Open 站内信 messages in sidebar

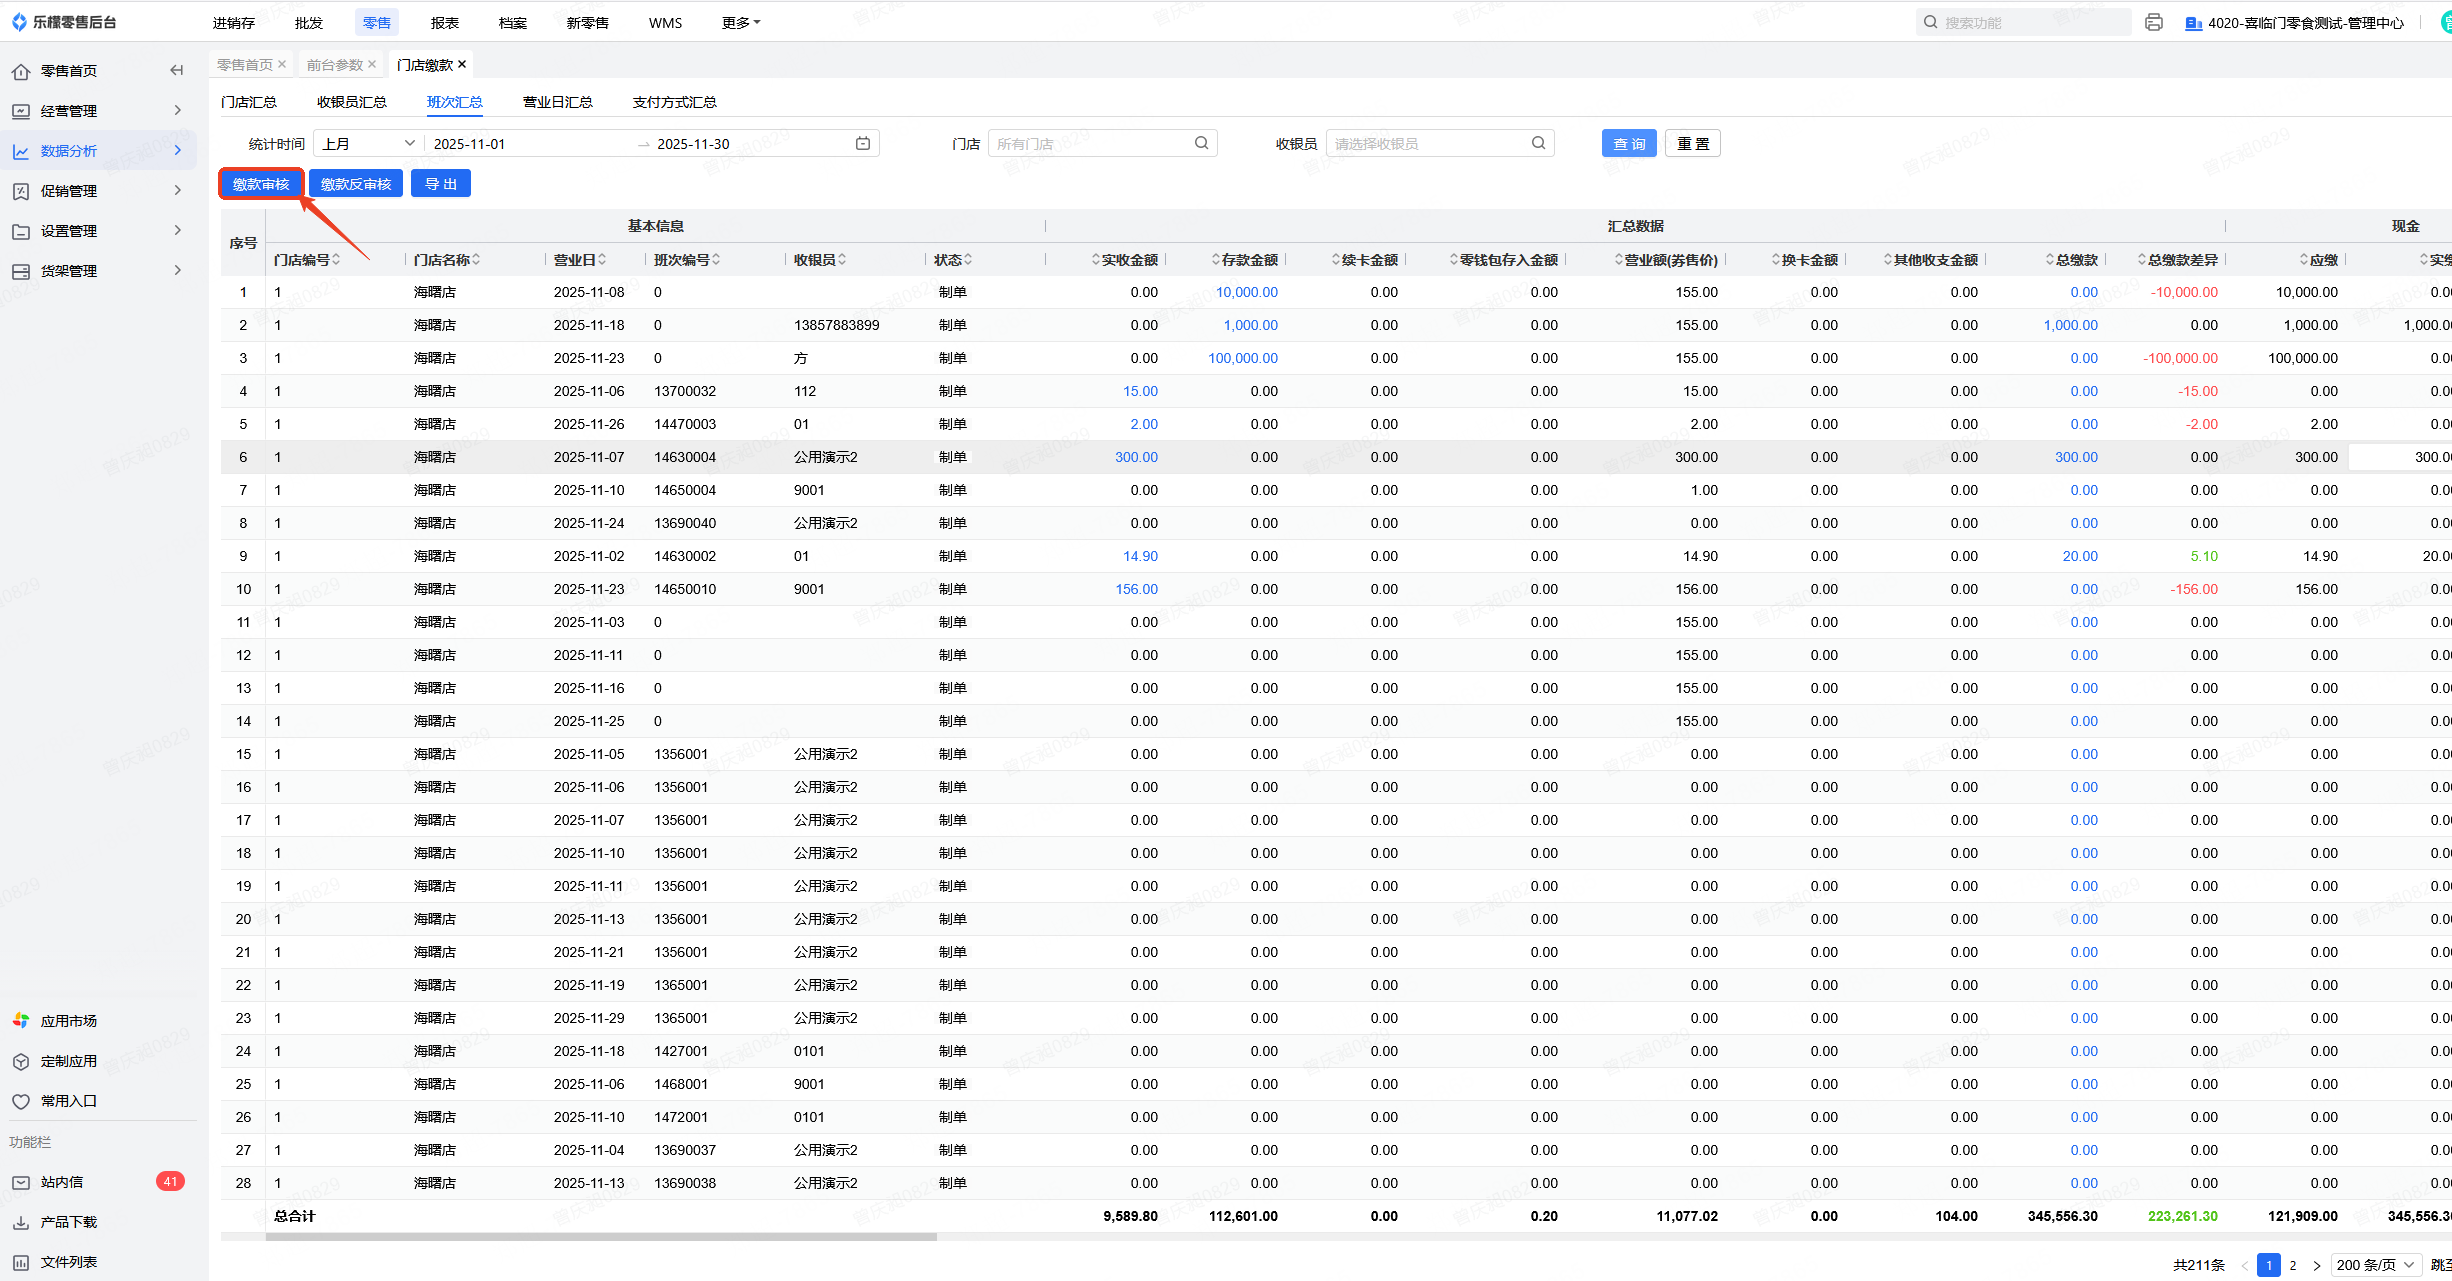[x=62, y=1182]
